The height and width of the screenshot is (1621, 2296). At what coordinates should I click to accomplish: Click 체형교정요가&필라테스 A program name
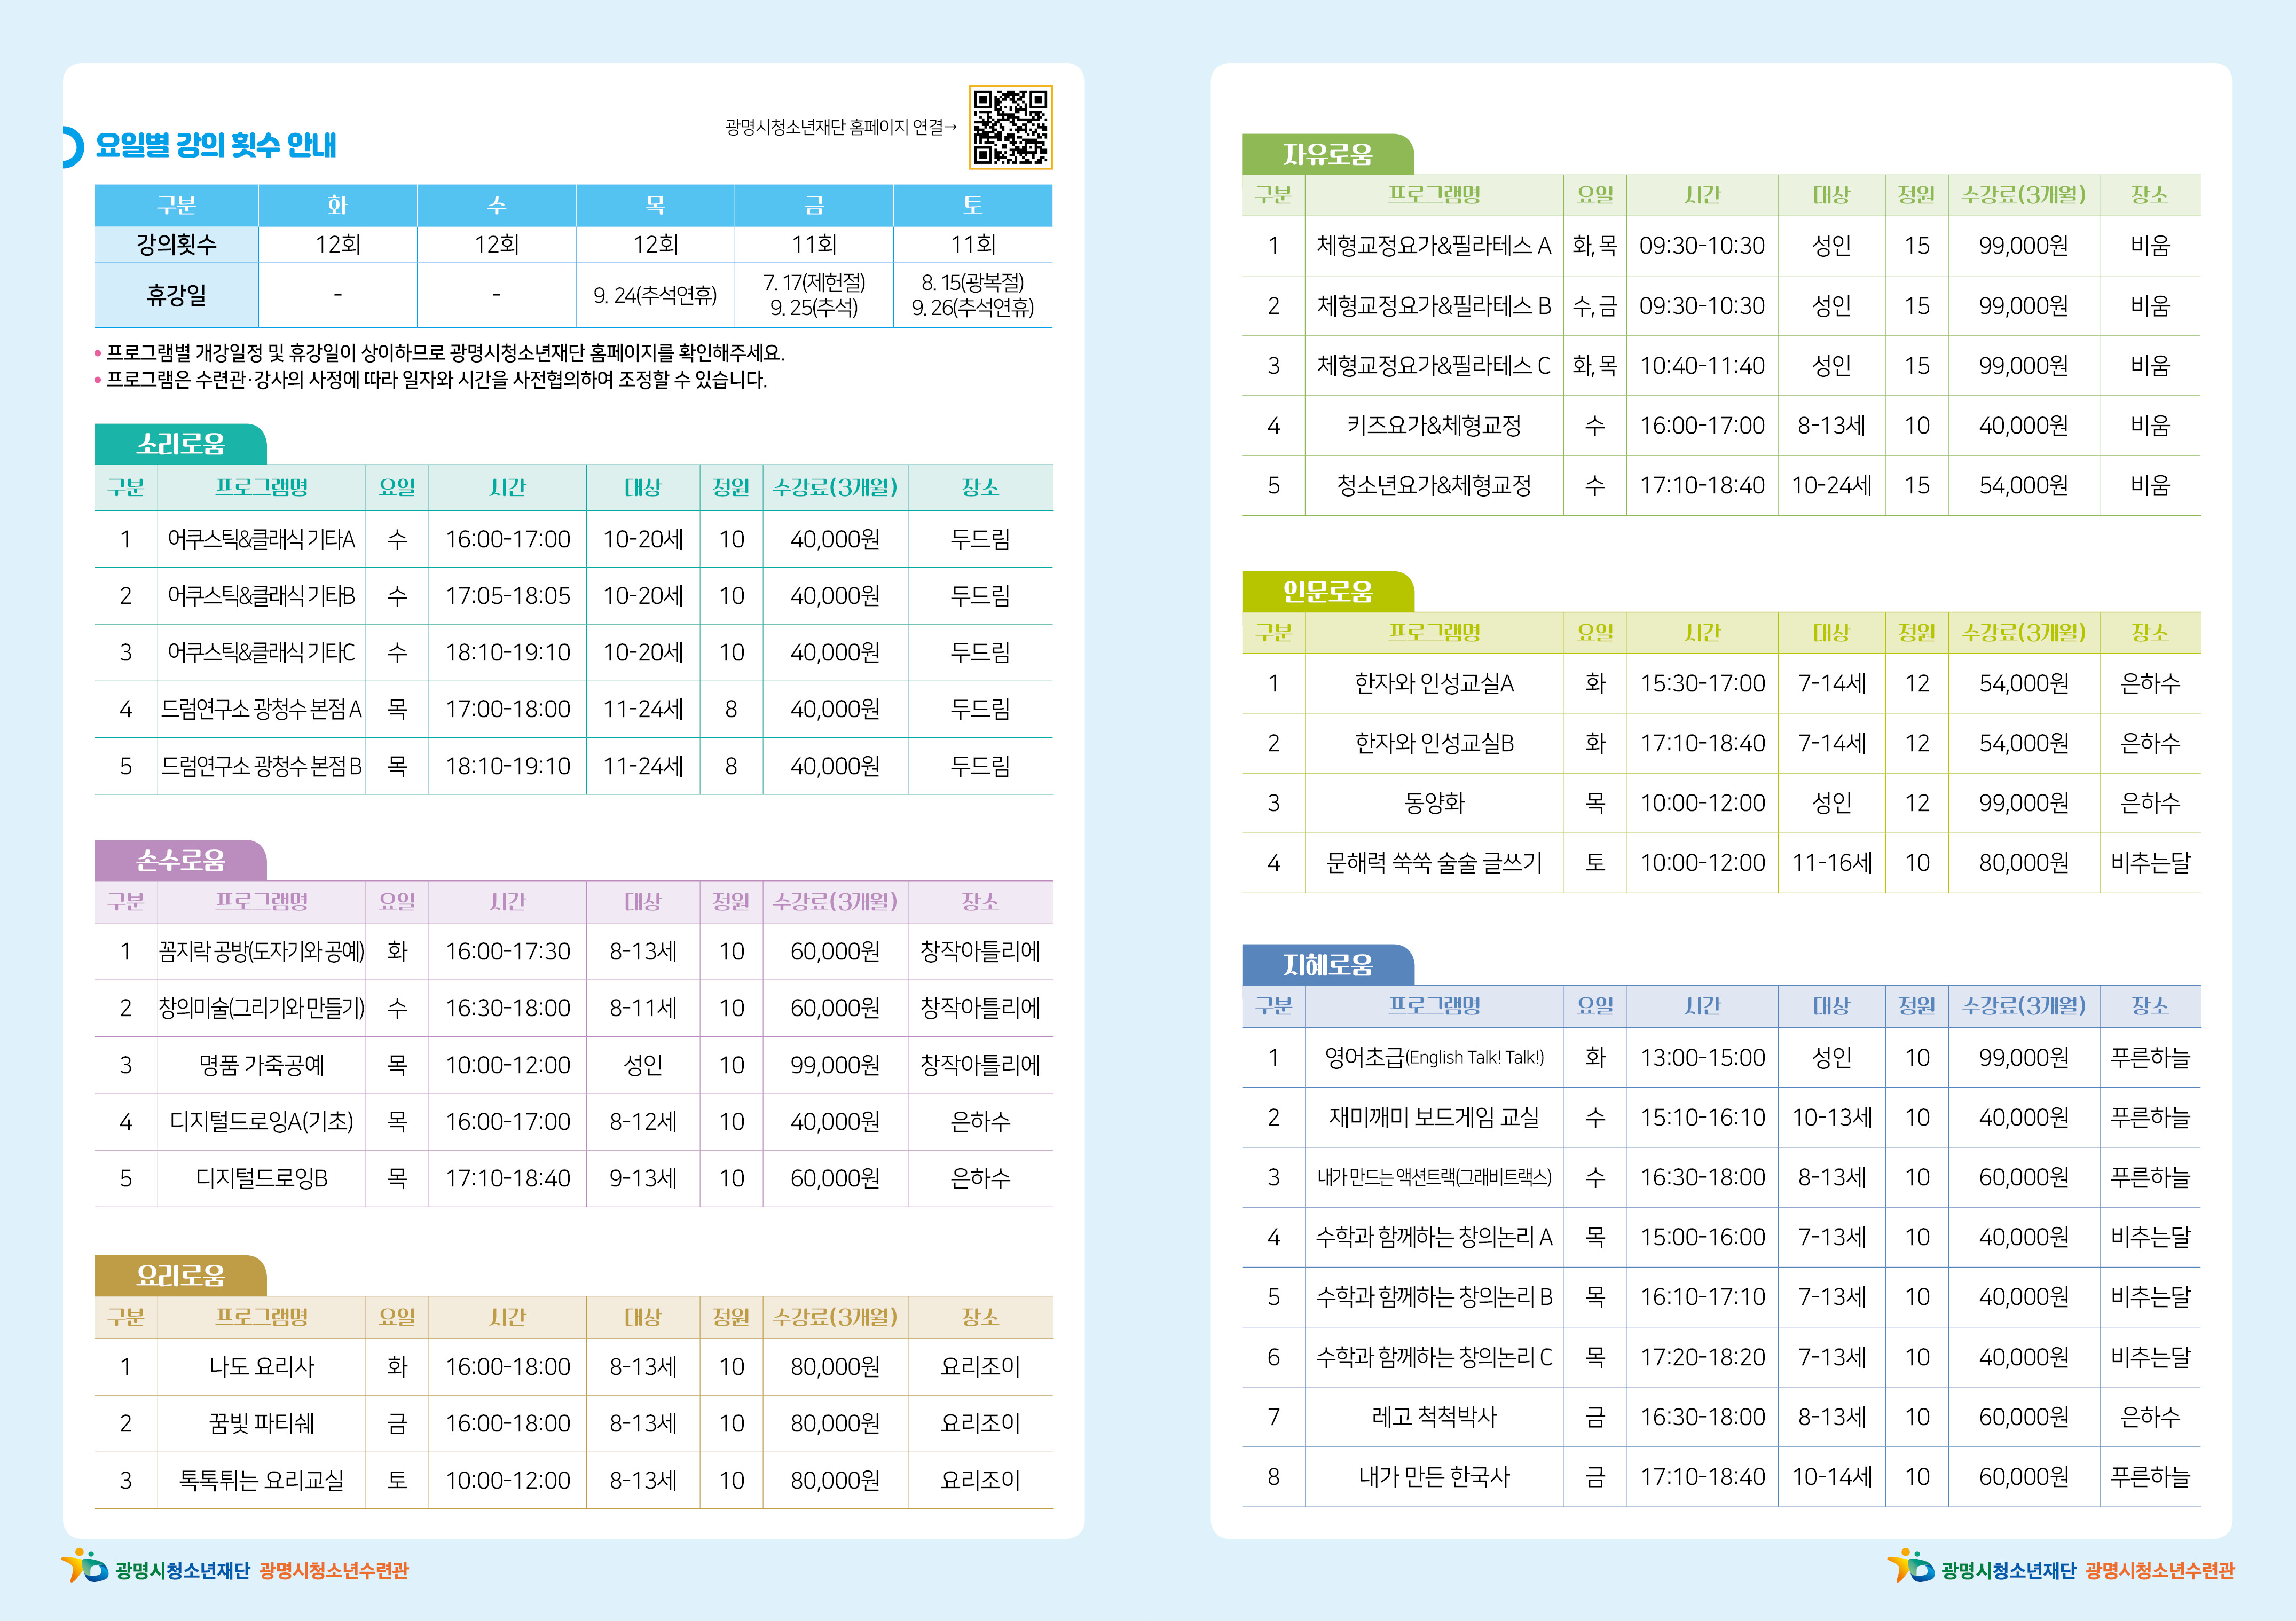coord(1434,246)
